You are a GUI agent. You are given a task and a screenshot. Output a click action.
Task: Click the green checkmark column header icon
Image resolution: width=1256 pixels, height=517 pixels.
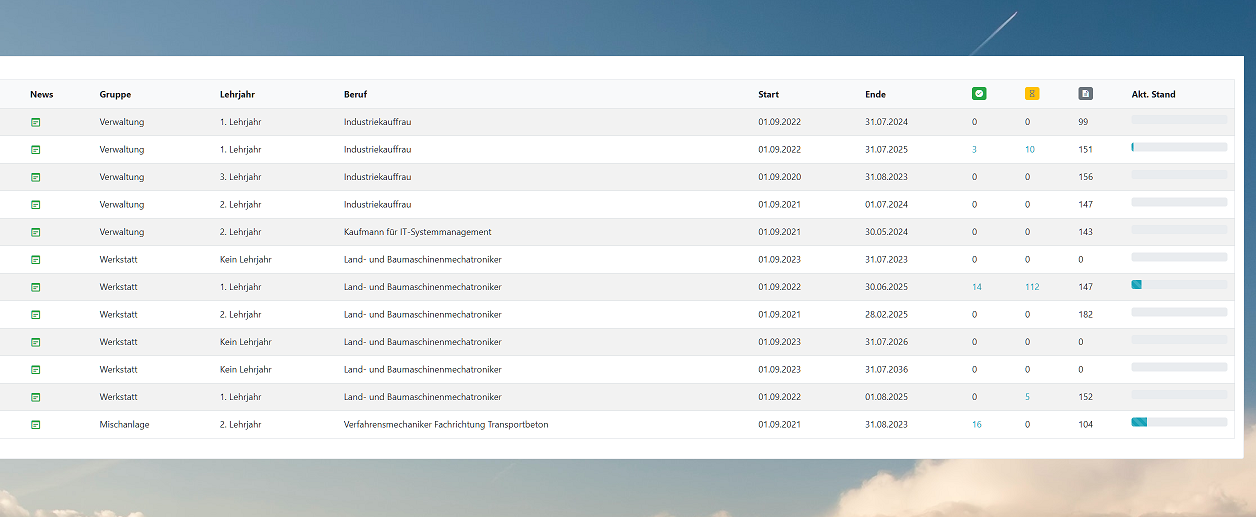coord(978,94)
